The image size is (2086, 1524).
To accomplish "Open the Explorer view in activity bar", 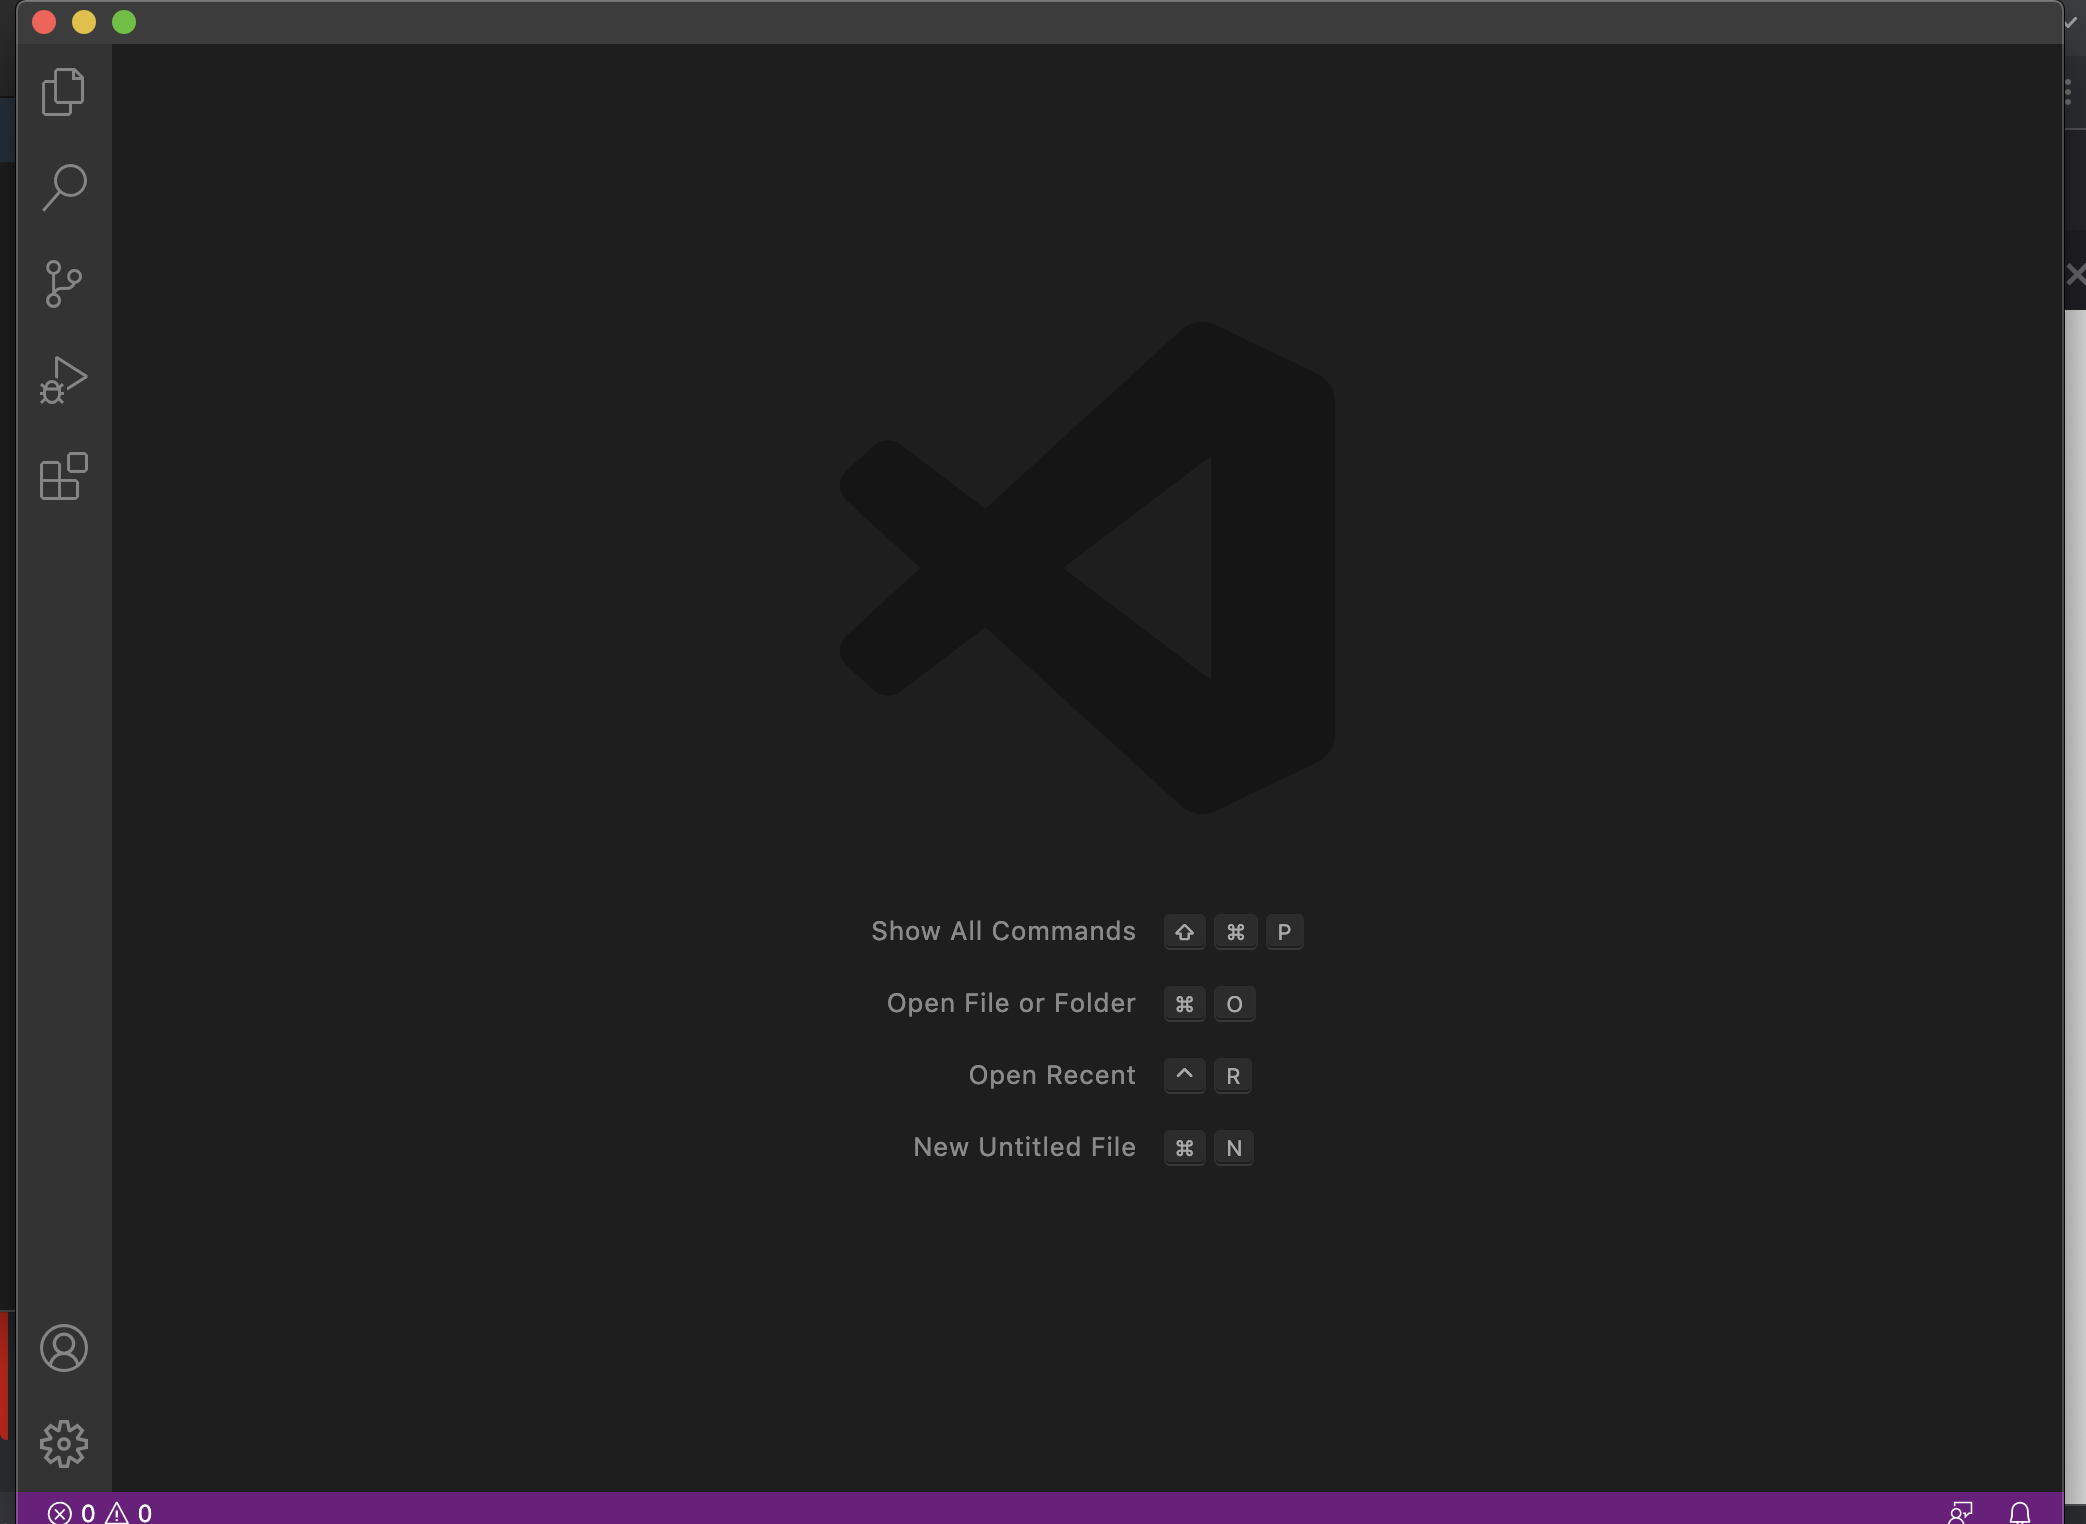I will (x=64, y=92).
